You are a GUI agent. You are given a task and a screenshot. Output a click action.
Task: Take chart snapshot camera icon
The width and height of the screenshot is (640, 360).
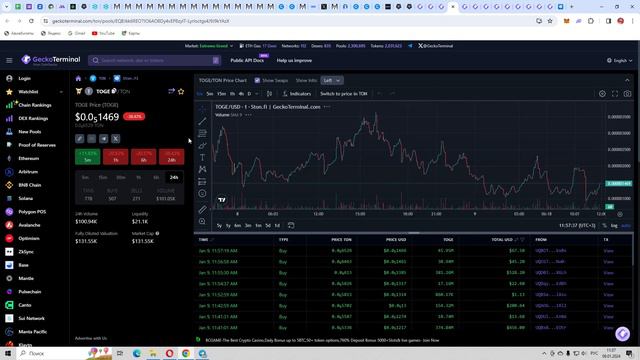pyautogui.click(x=627, y=94)
